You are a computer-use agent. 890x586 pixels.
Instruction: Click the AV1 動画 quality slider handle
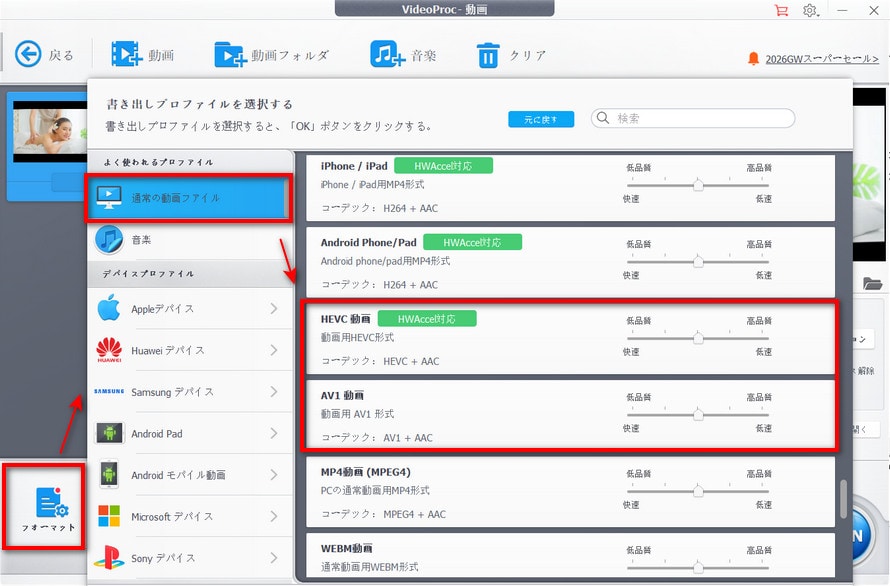click(x=698, y=415)
